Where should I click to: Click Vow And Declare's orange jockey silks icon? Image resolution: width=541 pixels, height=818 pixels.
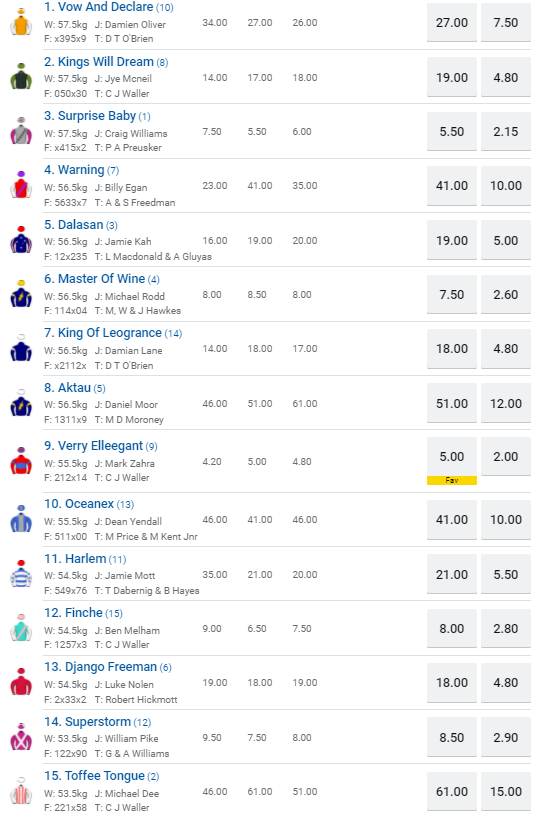coord(21,22)
